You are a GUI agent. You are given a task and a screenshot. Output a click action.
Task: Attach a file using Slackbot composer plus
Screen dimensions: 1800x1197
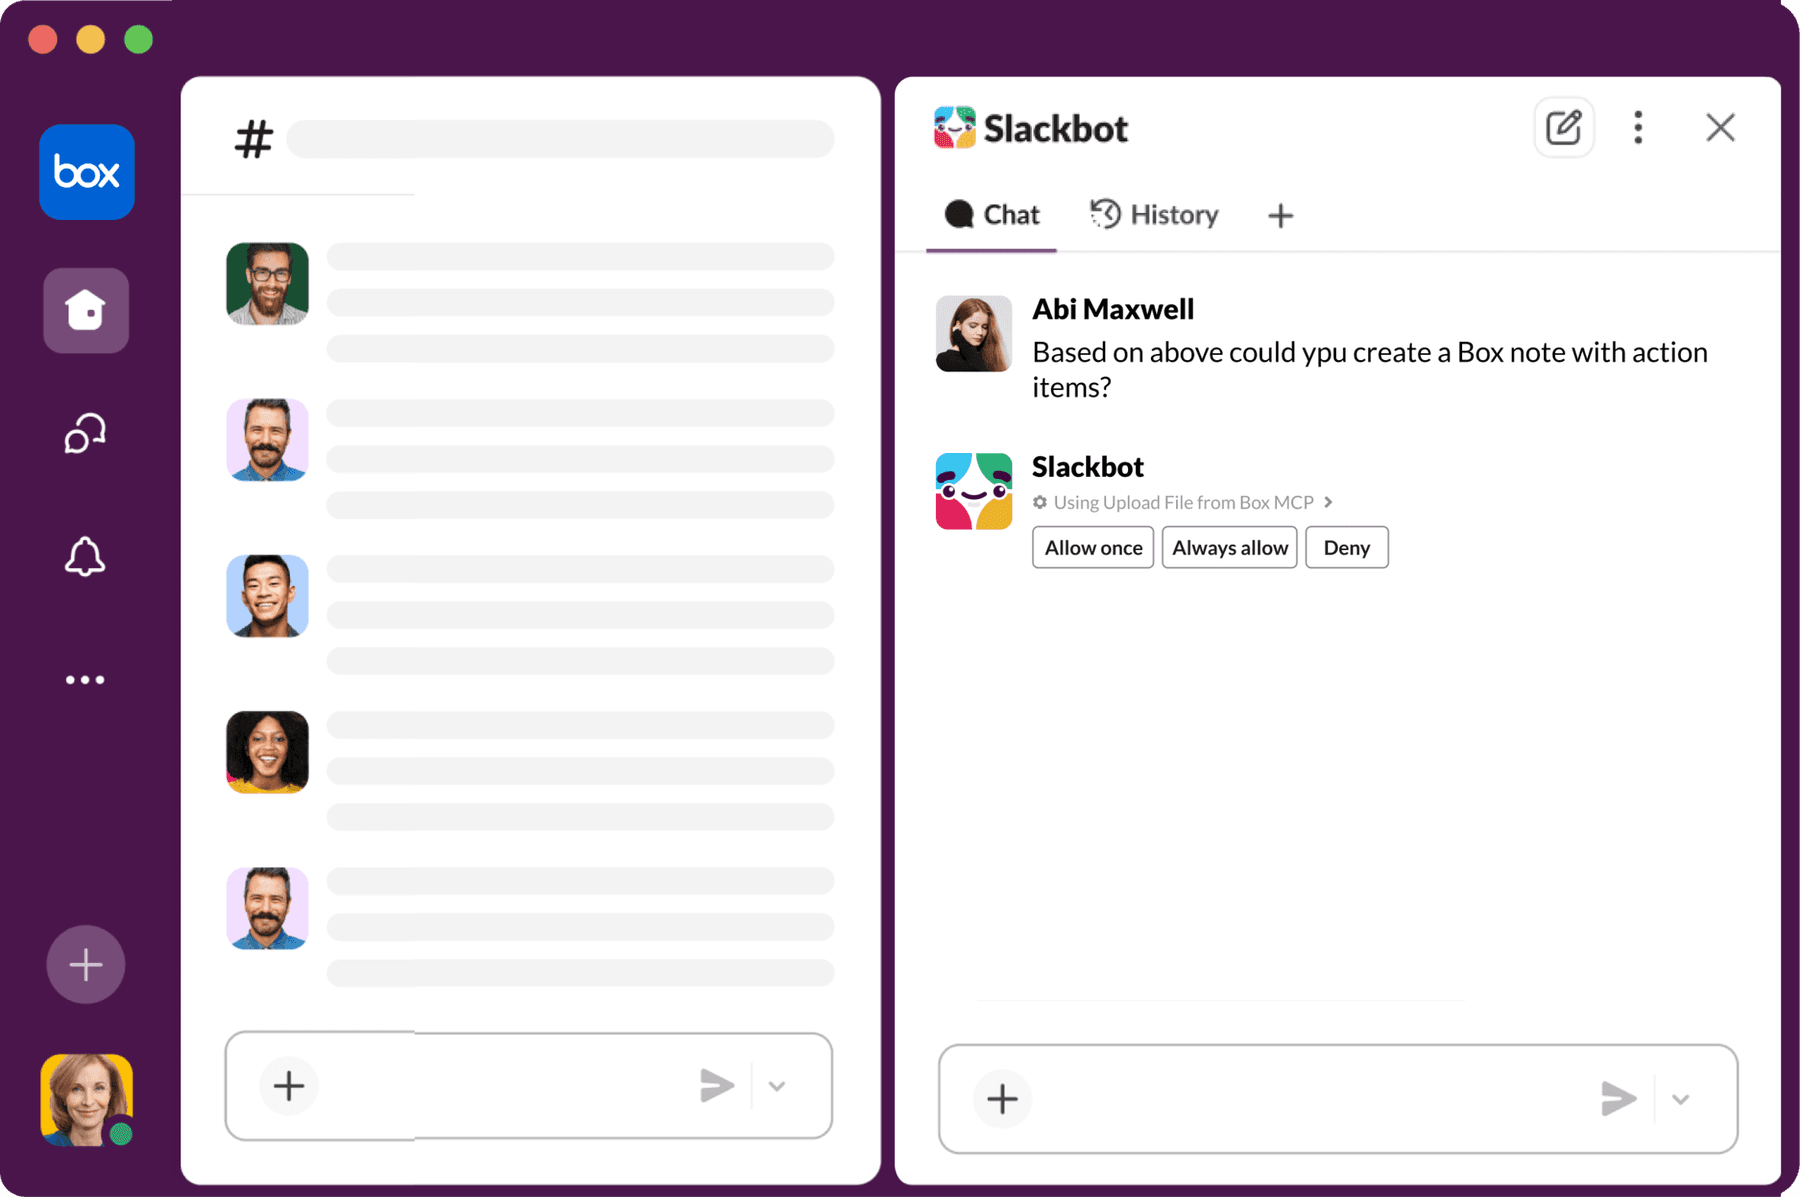tap(1002, 1099)
